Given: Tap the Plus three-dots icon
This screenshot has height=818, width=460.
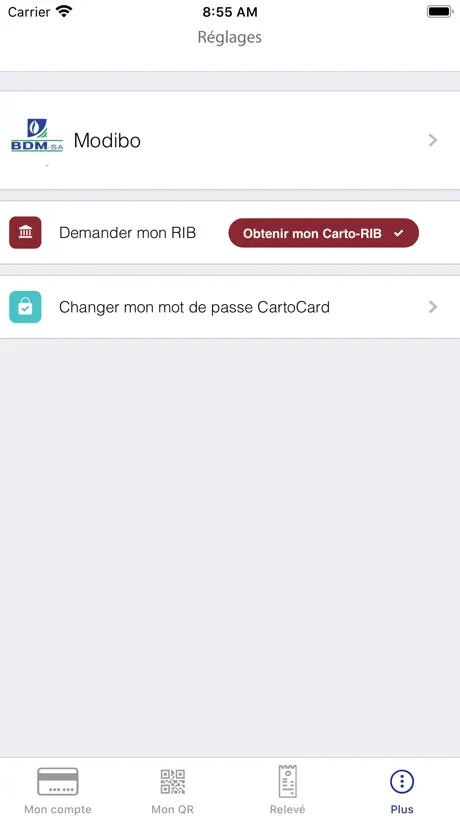Looking at the screenshot, I should [x=402, y=781].
